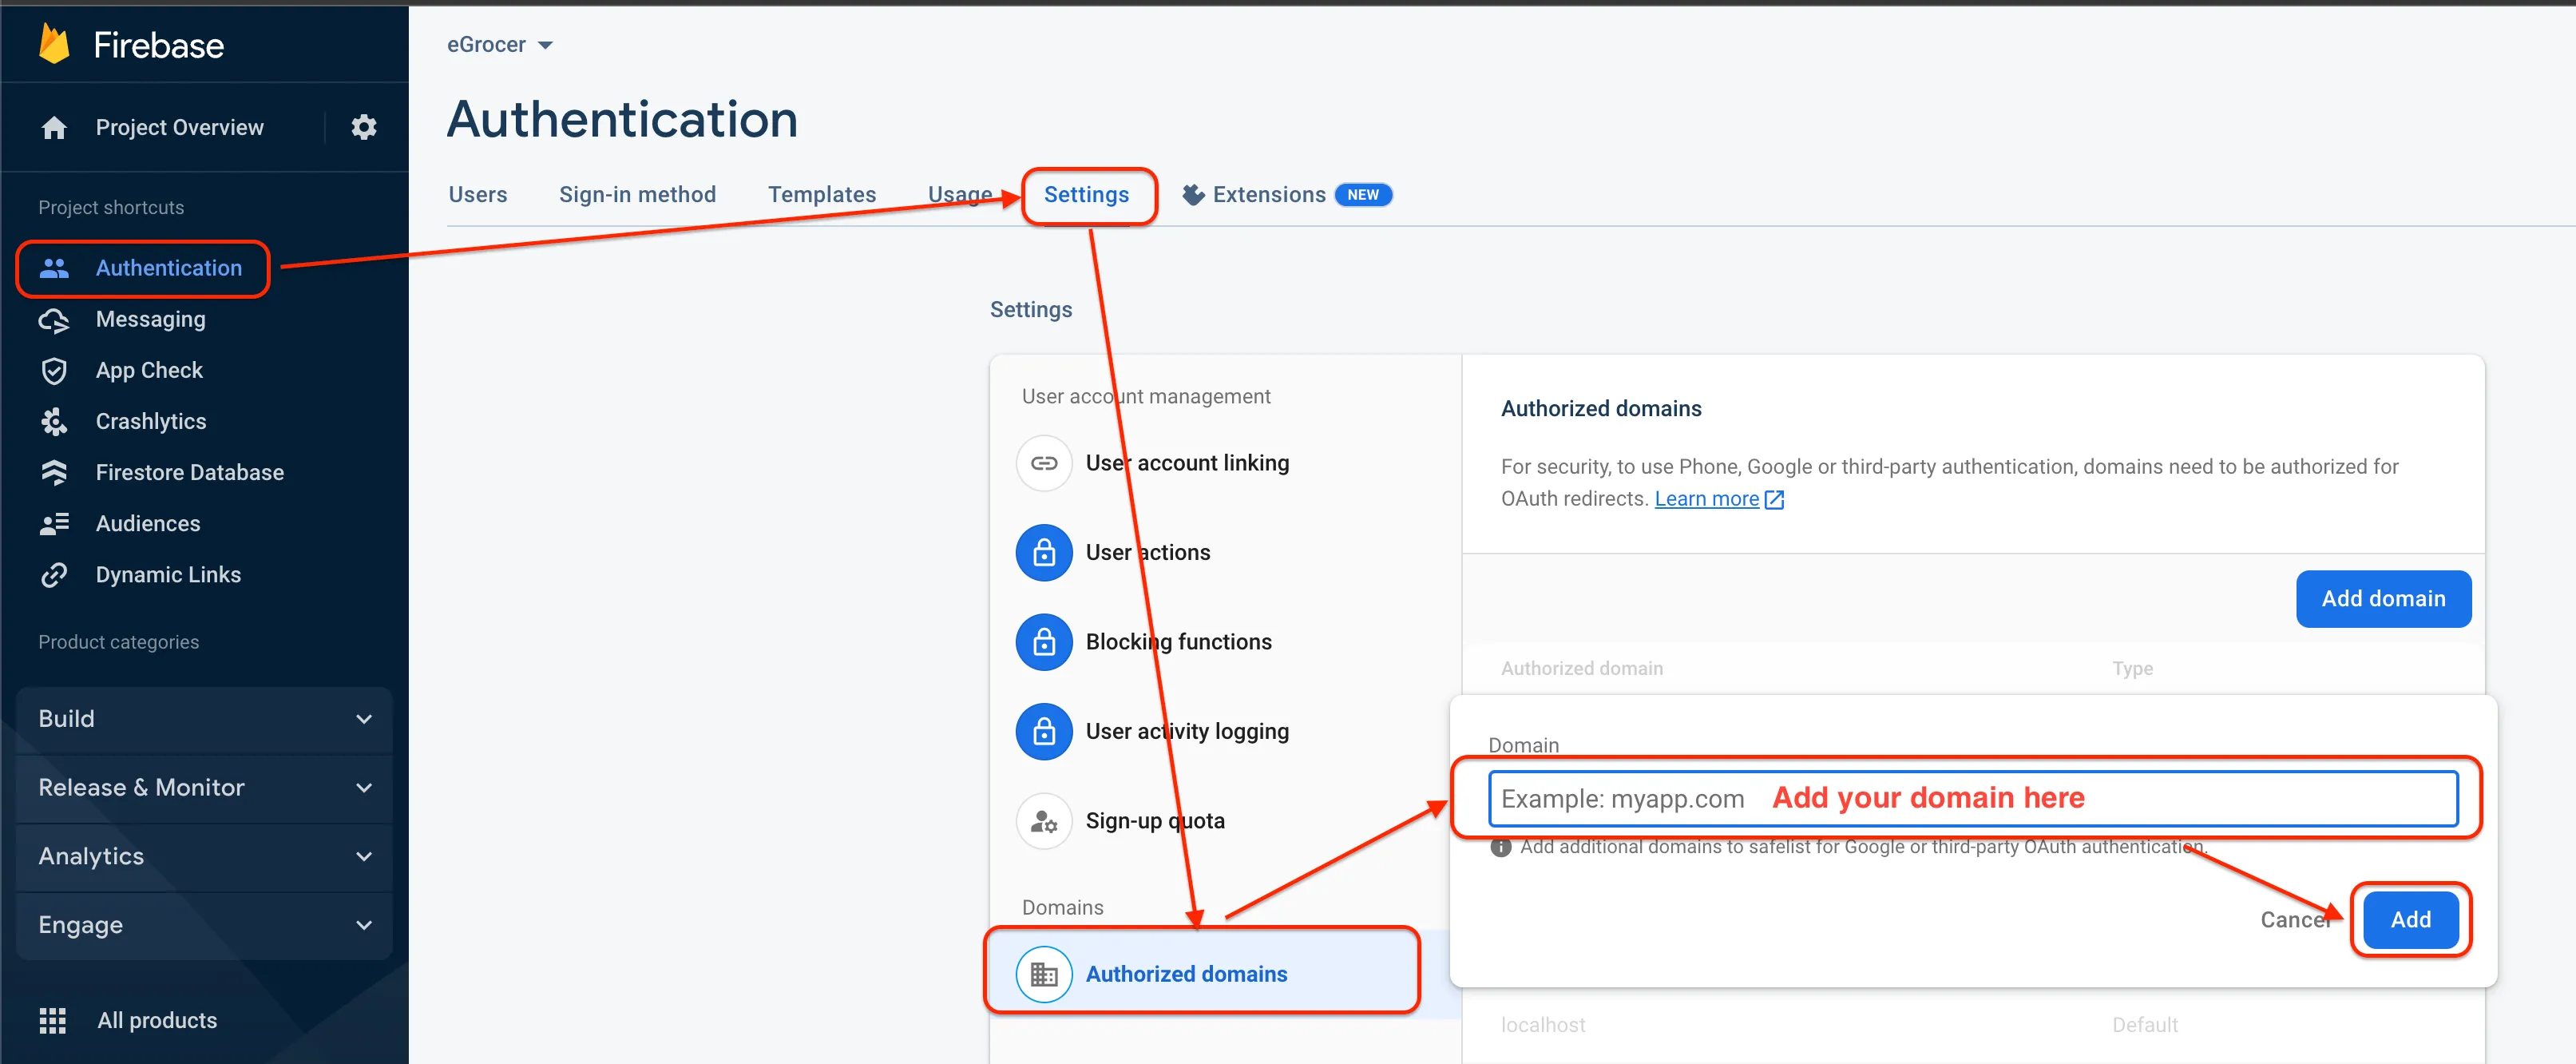Open the eGrocer project dropdown
This screenshot has width=2576, height=1064.
point(500,45)
